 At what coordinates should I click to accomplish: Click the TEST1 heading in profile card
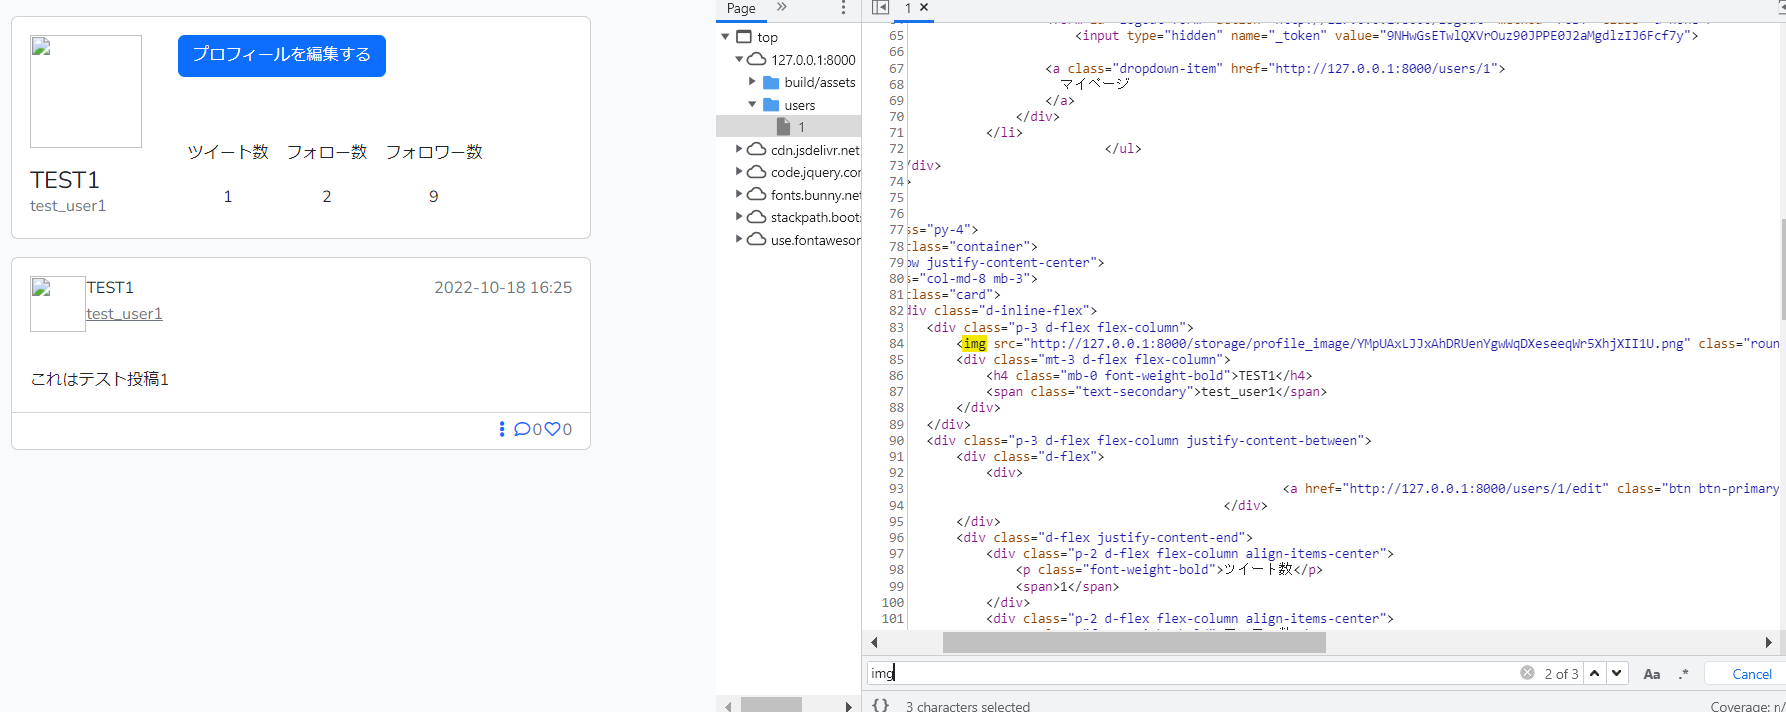click(65, 180)
